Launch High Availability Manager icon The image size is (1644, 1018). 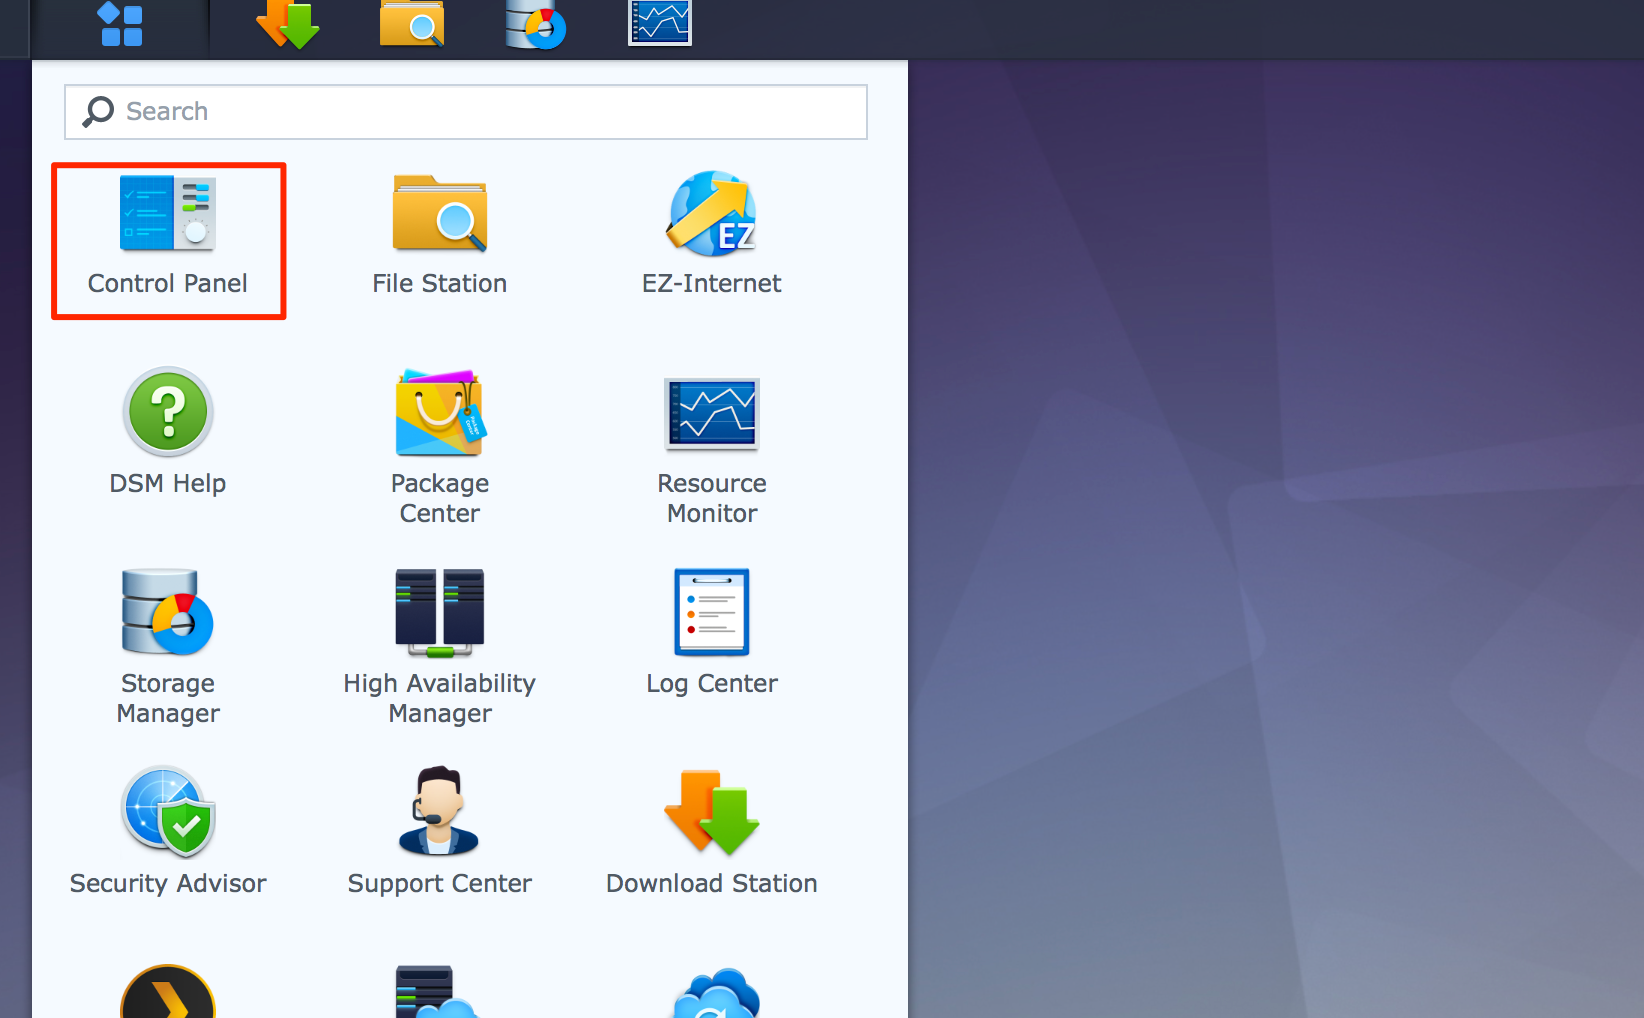point(440,612)
